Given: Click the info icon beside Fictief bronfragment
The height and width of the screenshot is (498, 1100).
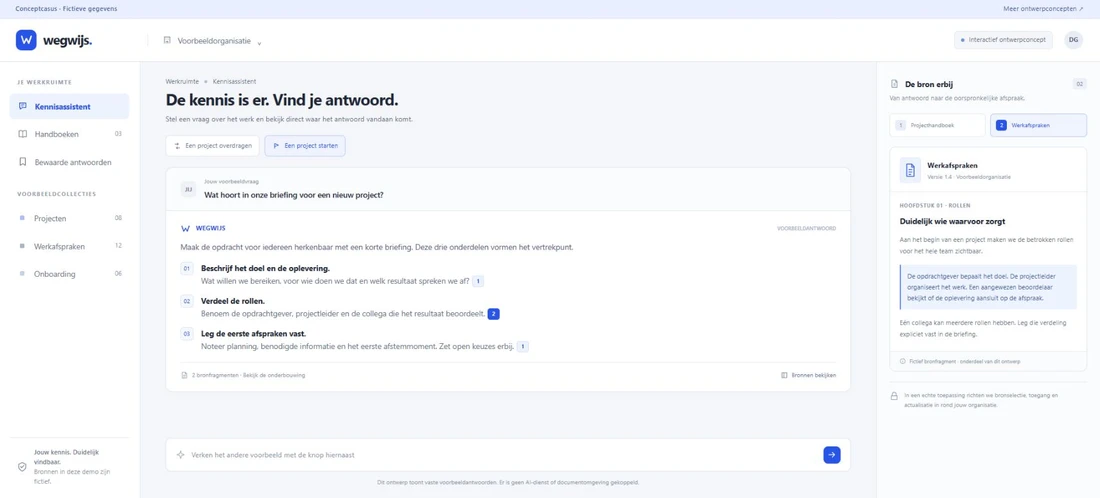Looking at the screenshot, I should (x=902, y=361).
